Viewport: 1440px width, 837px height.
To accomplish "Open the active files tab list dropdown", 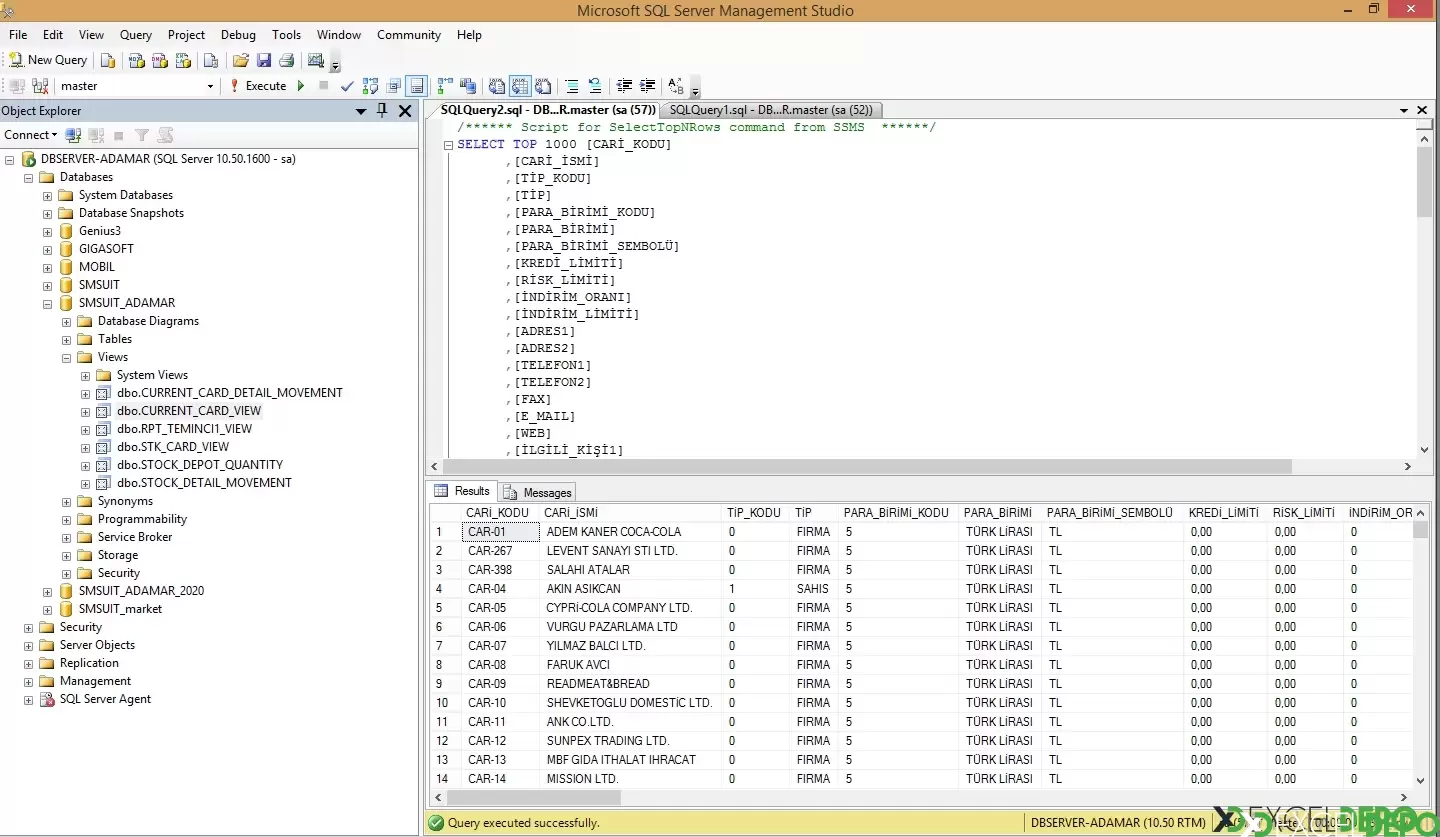I will (x=1405, y=111).
